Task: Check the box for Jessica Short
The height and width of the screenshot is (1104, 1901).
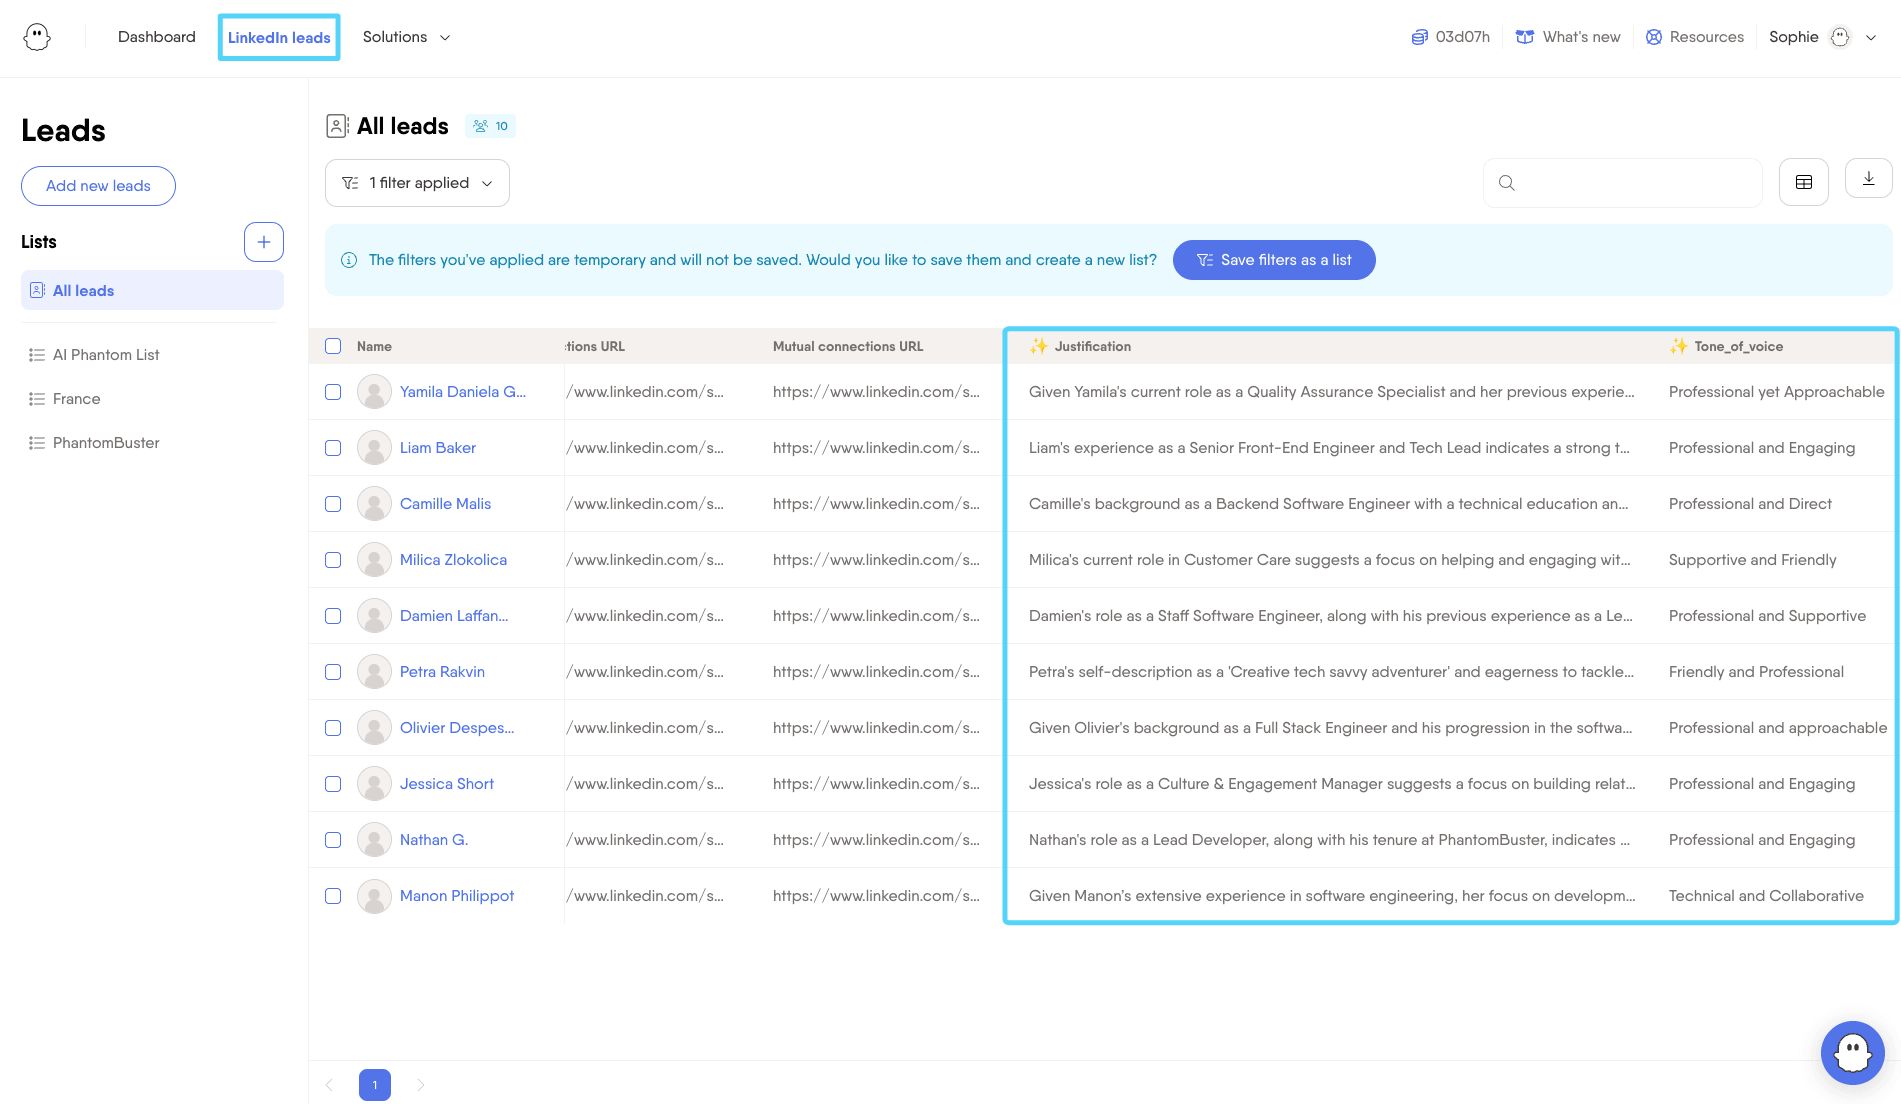Action: pos(333,784)
